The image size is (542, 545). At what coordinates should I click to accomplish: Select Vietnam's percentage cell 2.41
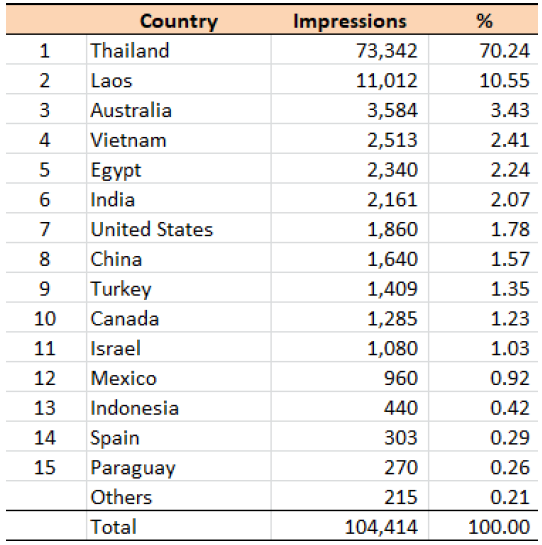tap(510, 140)
